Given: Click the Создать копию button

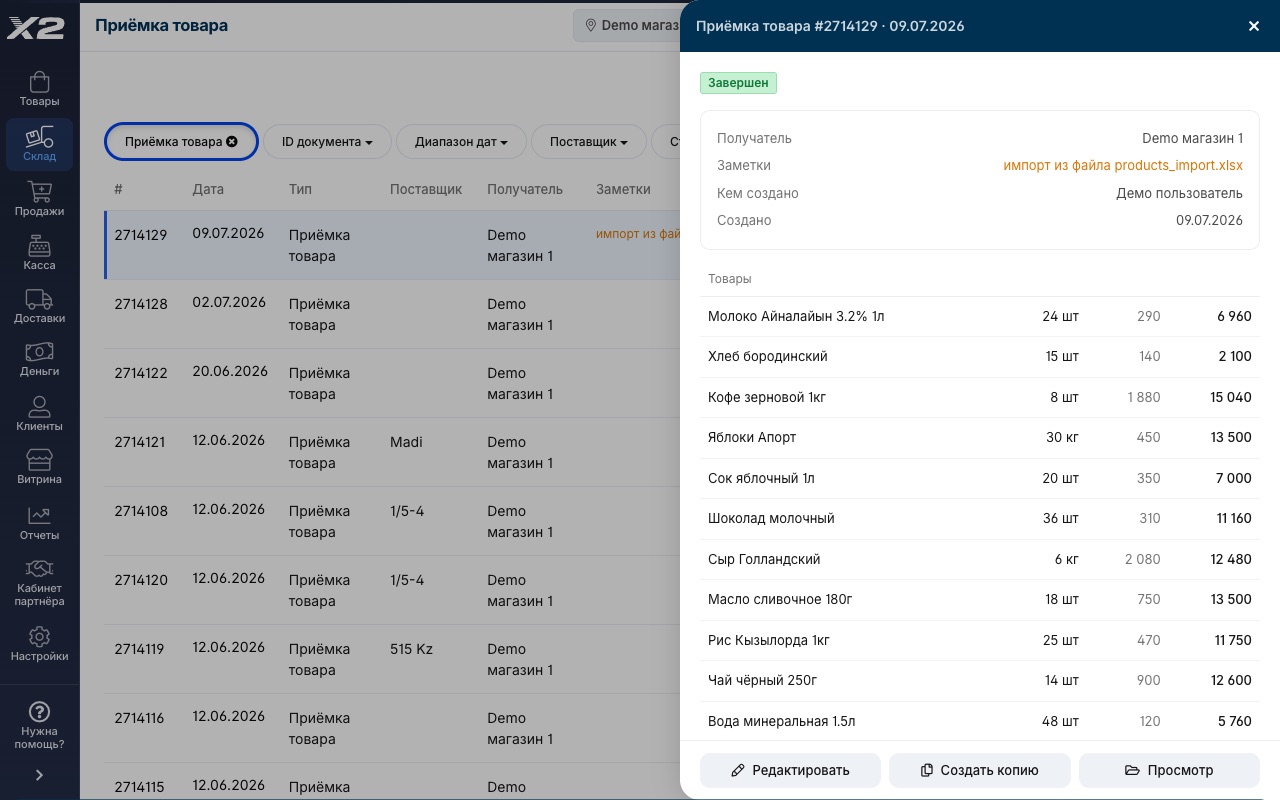Looking at the screenshot, I should pos(980,770).
